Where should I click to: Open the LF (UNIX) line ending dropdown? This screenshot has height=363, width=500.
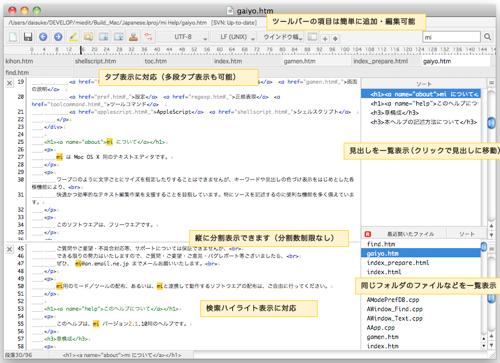[237, 37]
